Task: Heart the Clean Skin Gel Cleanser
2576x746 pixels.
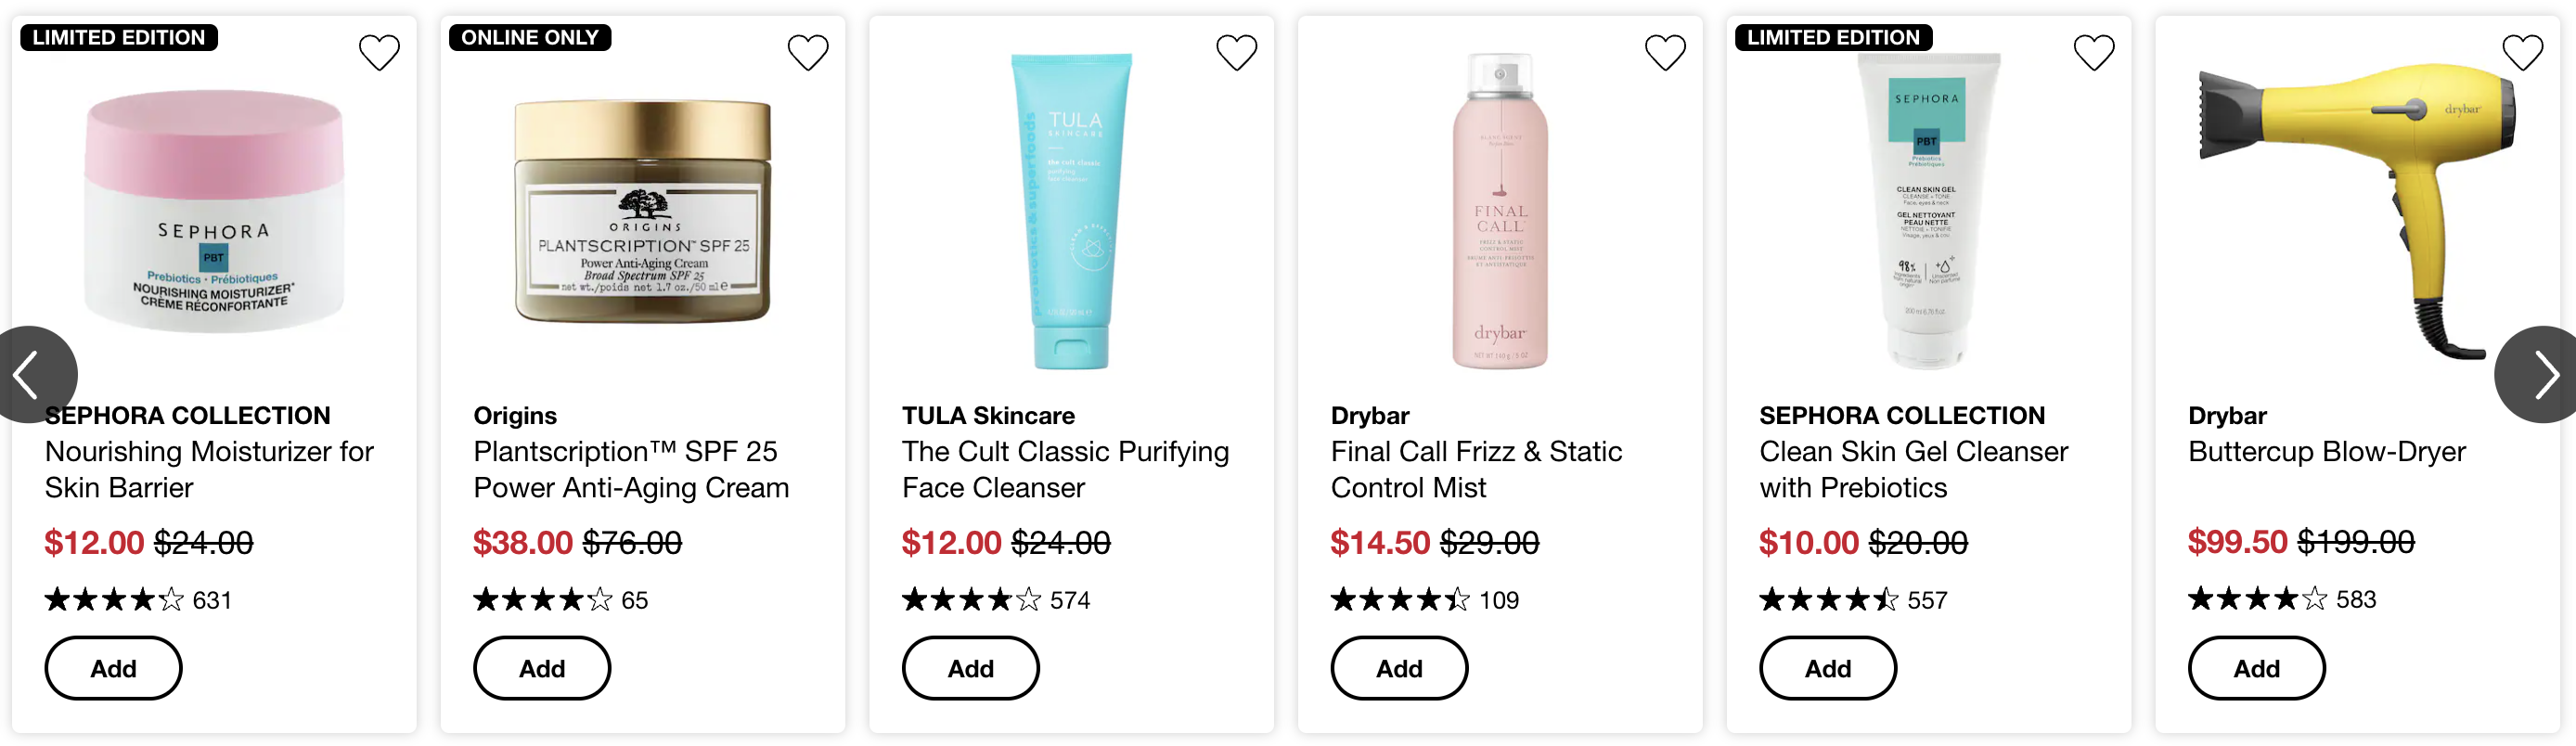Action: pyautogui.click(x=2094, y=52)
